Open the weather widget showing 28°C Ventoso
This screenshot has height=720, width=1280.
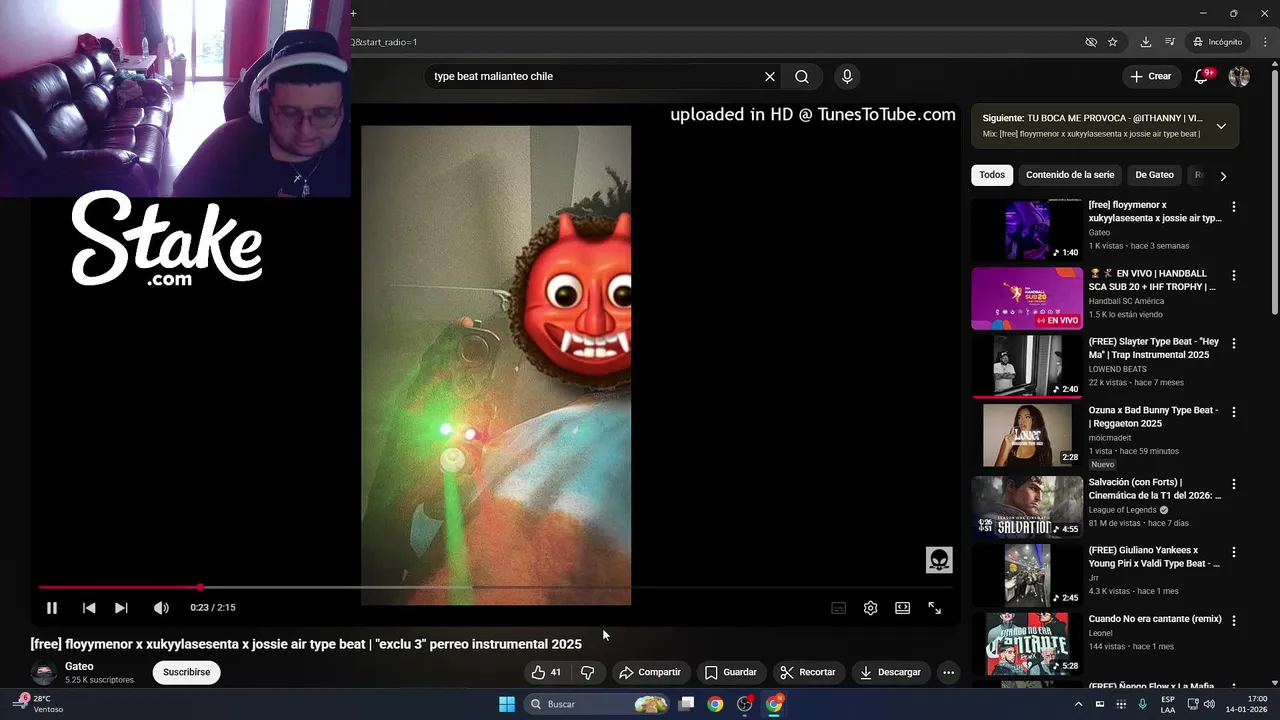pos(37,704)
